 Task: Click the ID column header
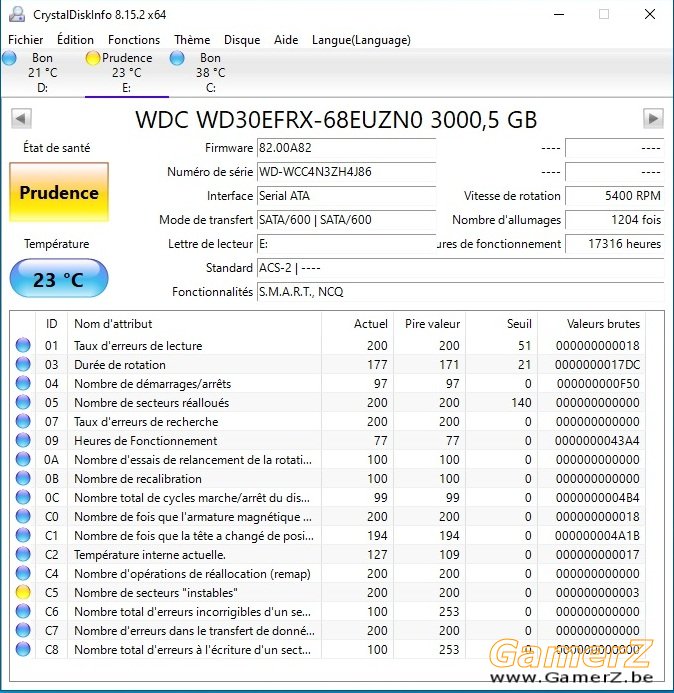51,324
